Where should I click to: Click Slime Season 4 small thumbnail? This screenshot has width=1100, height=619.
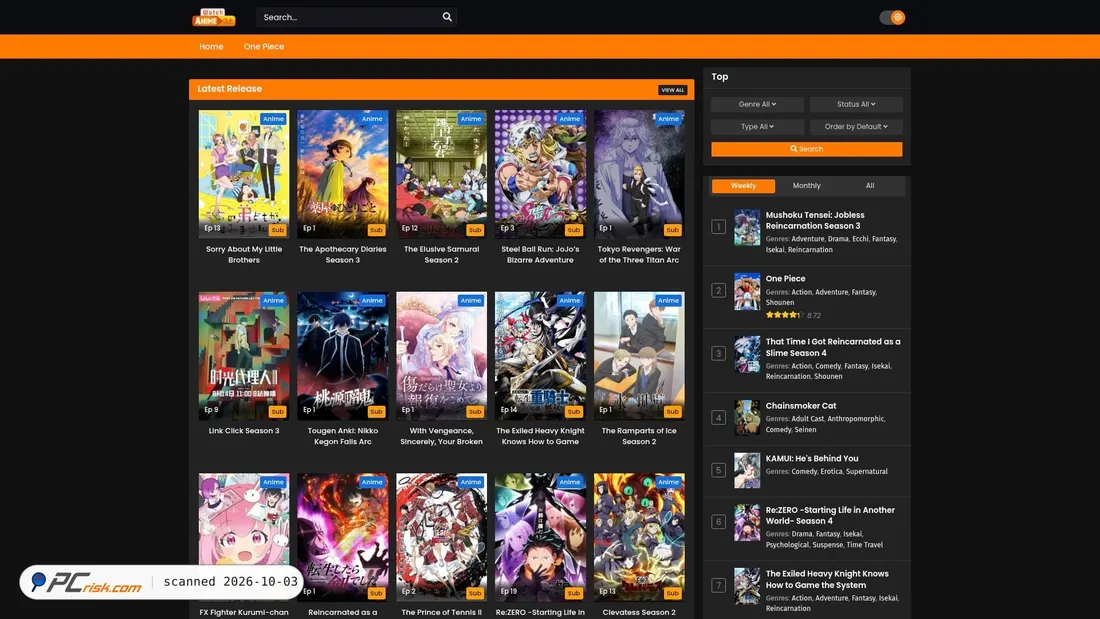pyautogui.click(x=747, y=354)
